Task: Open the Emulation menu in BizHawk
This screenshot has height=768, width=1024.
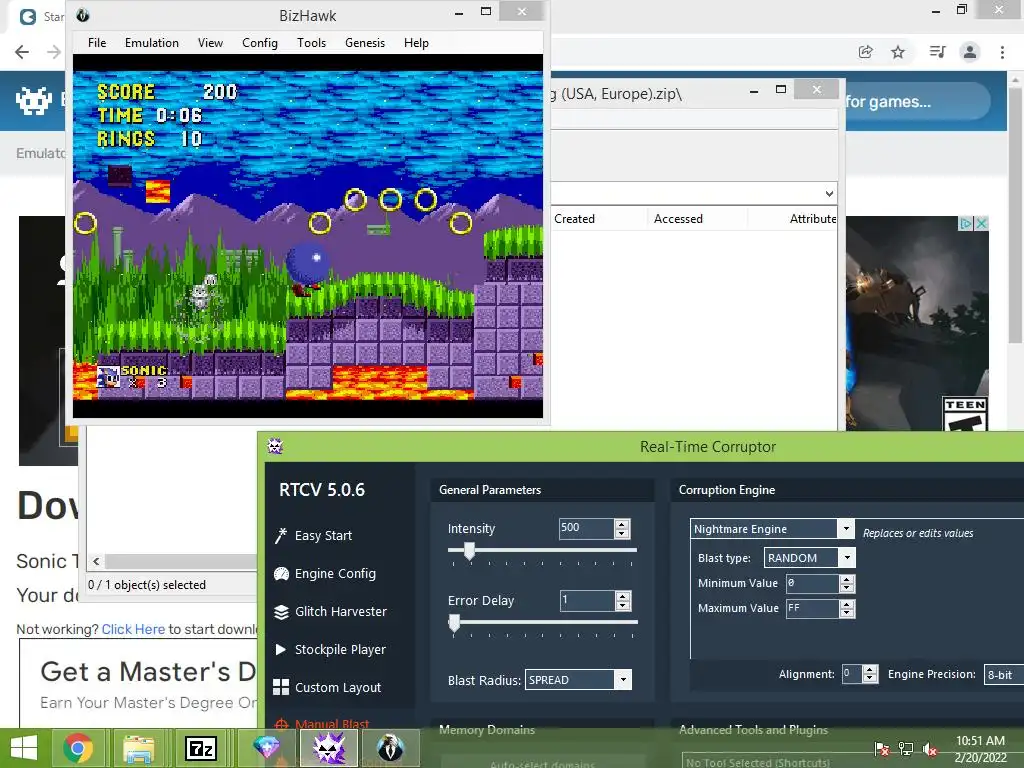Action: click(x=152, y=43)
